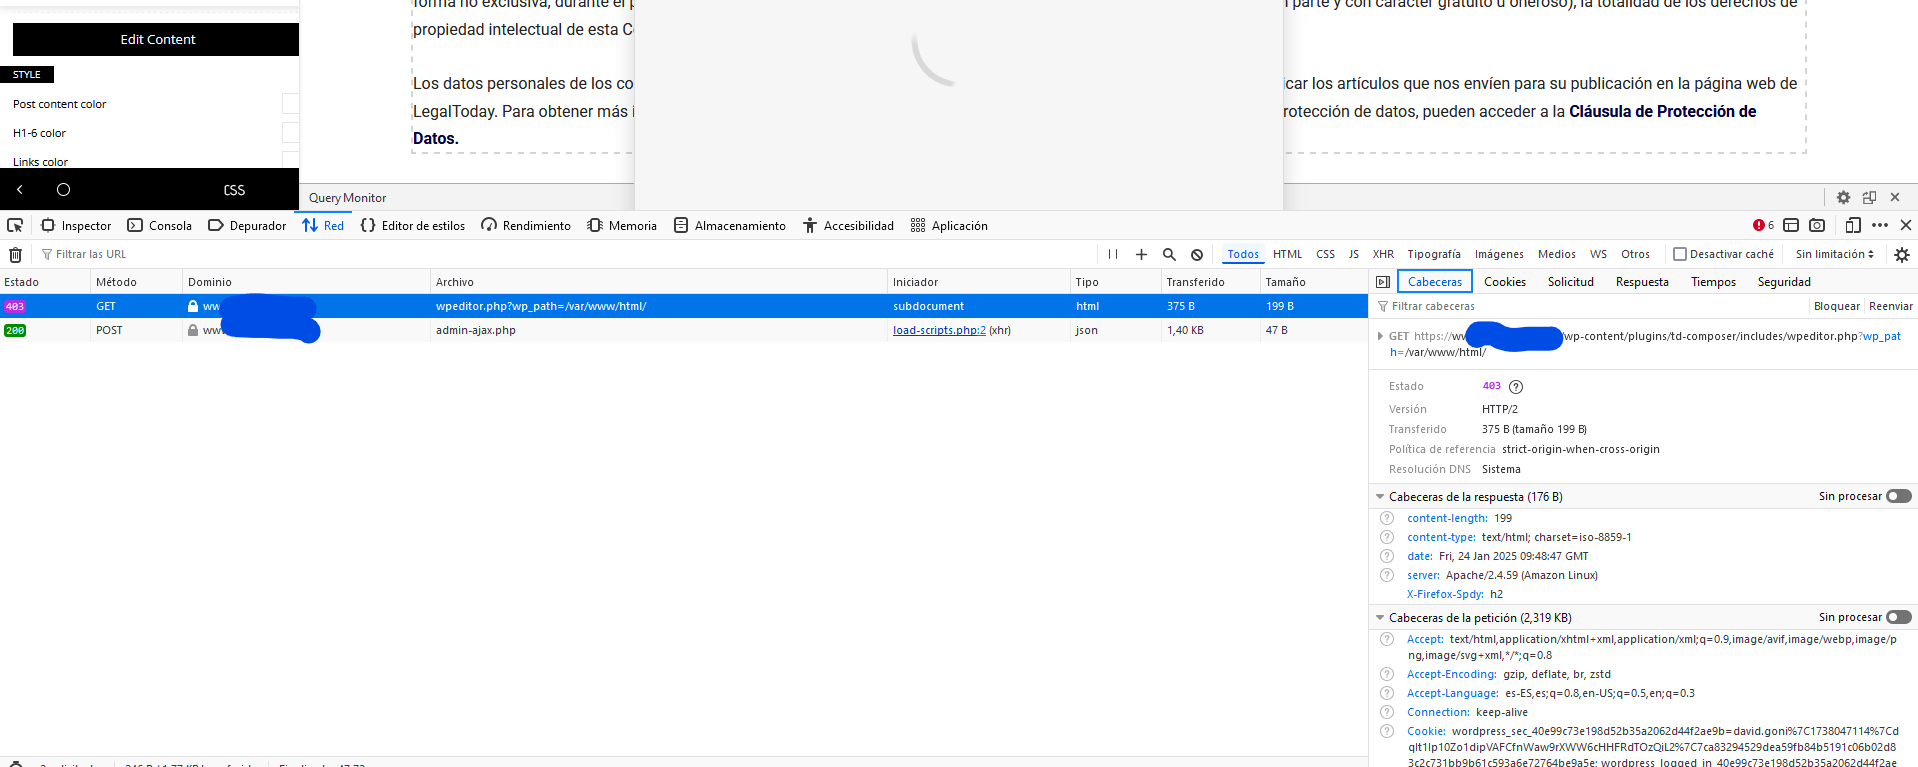Expand the GET request URL details

(x=1380, y=336)
